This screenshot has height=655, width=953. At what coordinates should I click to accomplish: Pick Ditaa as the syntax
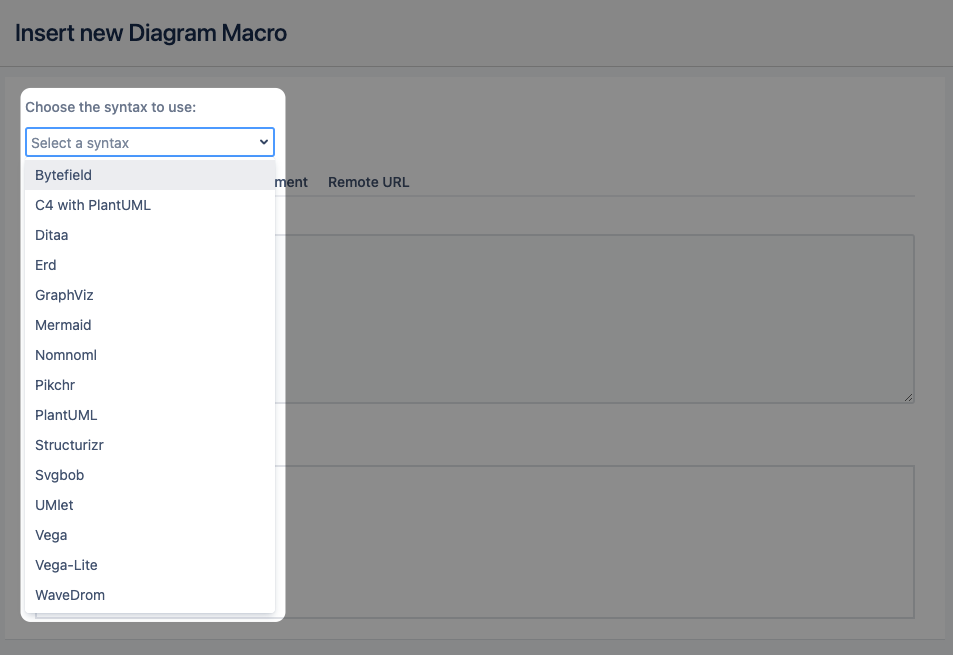pyautogui.click(x=150, y=235)
